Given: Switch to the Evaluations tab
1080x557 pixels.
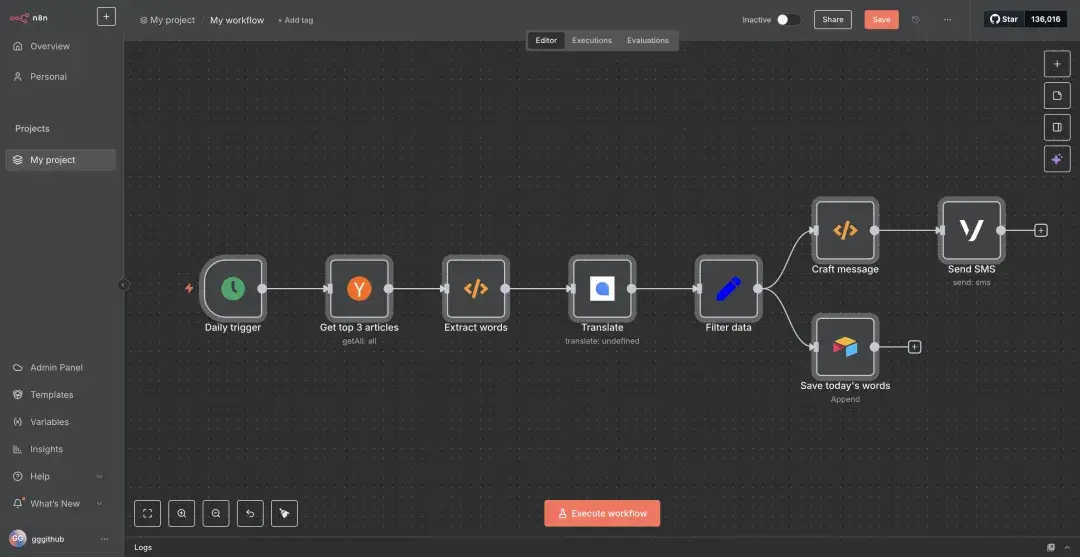Looking at the screenshot, I should pos(647,41).
